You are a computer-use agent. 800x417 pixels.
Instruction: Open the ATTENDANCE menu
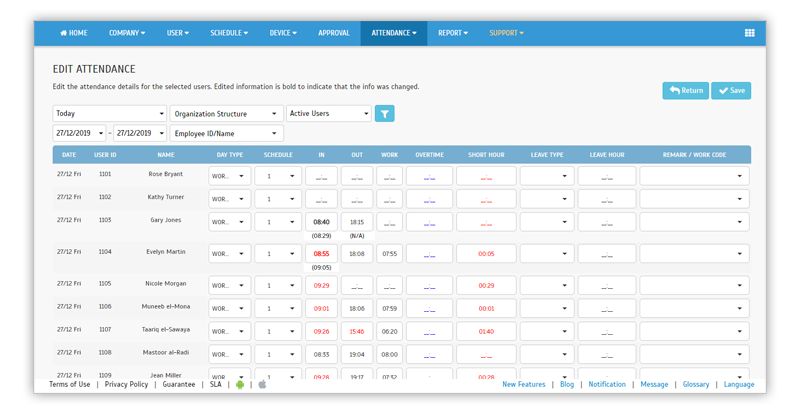(394, 33)
